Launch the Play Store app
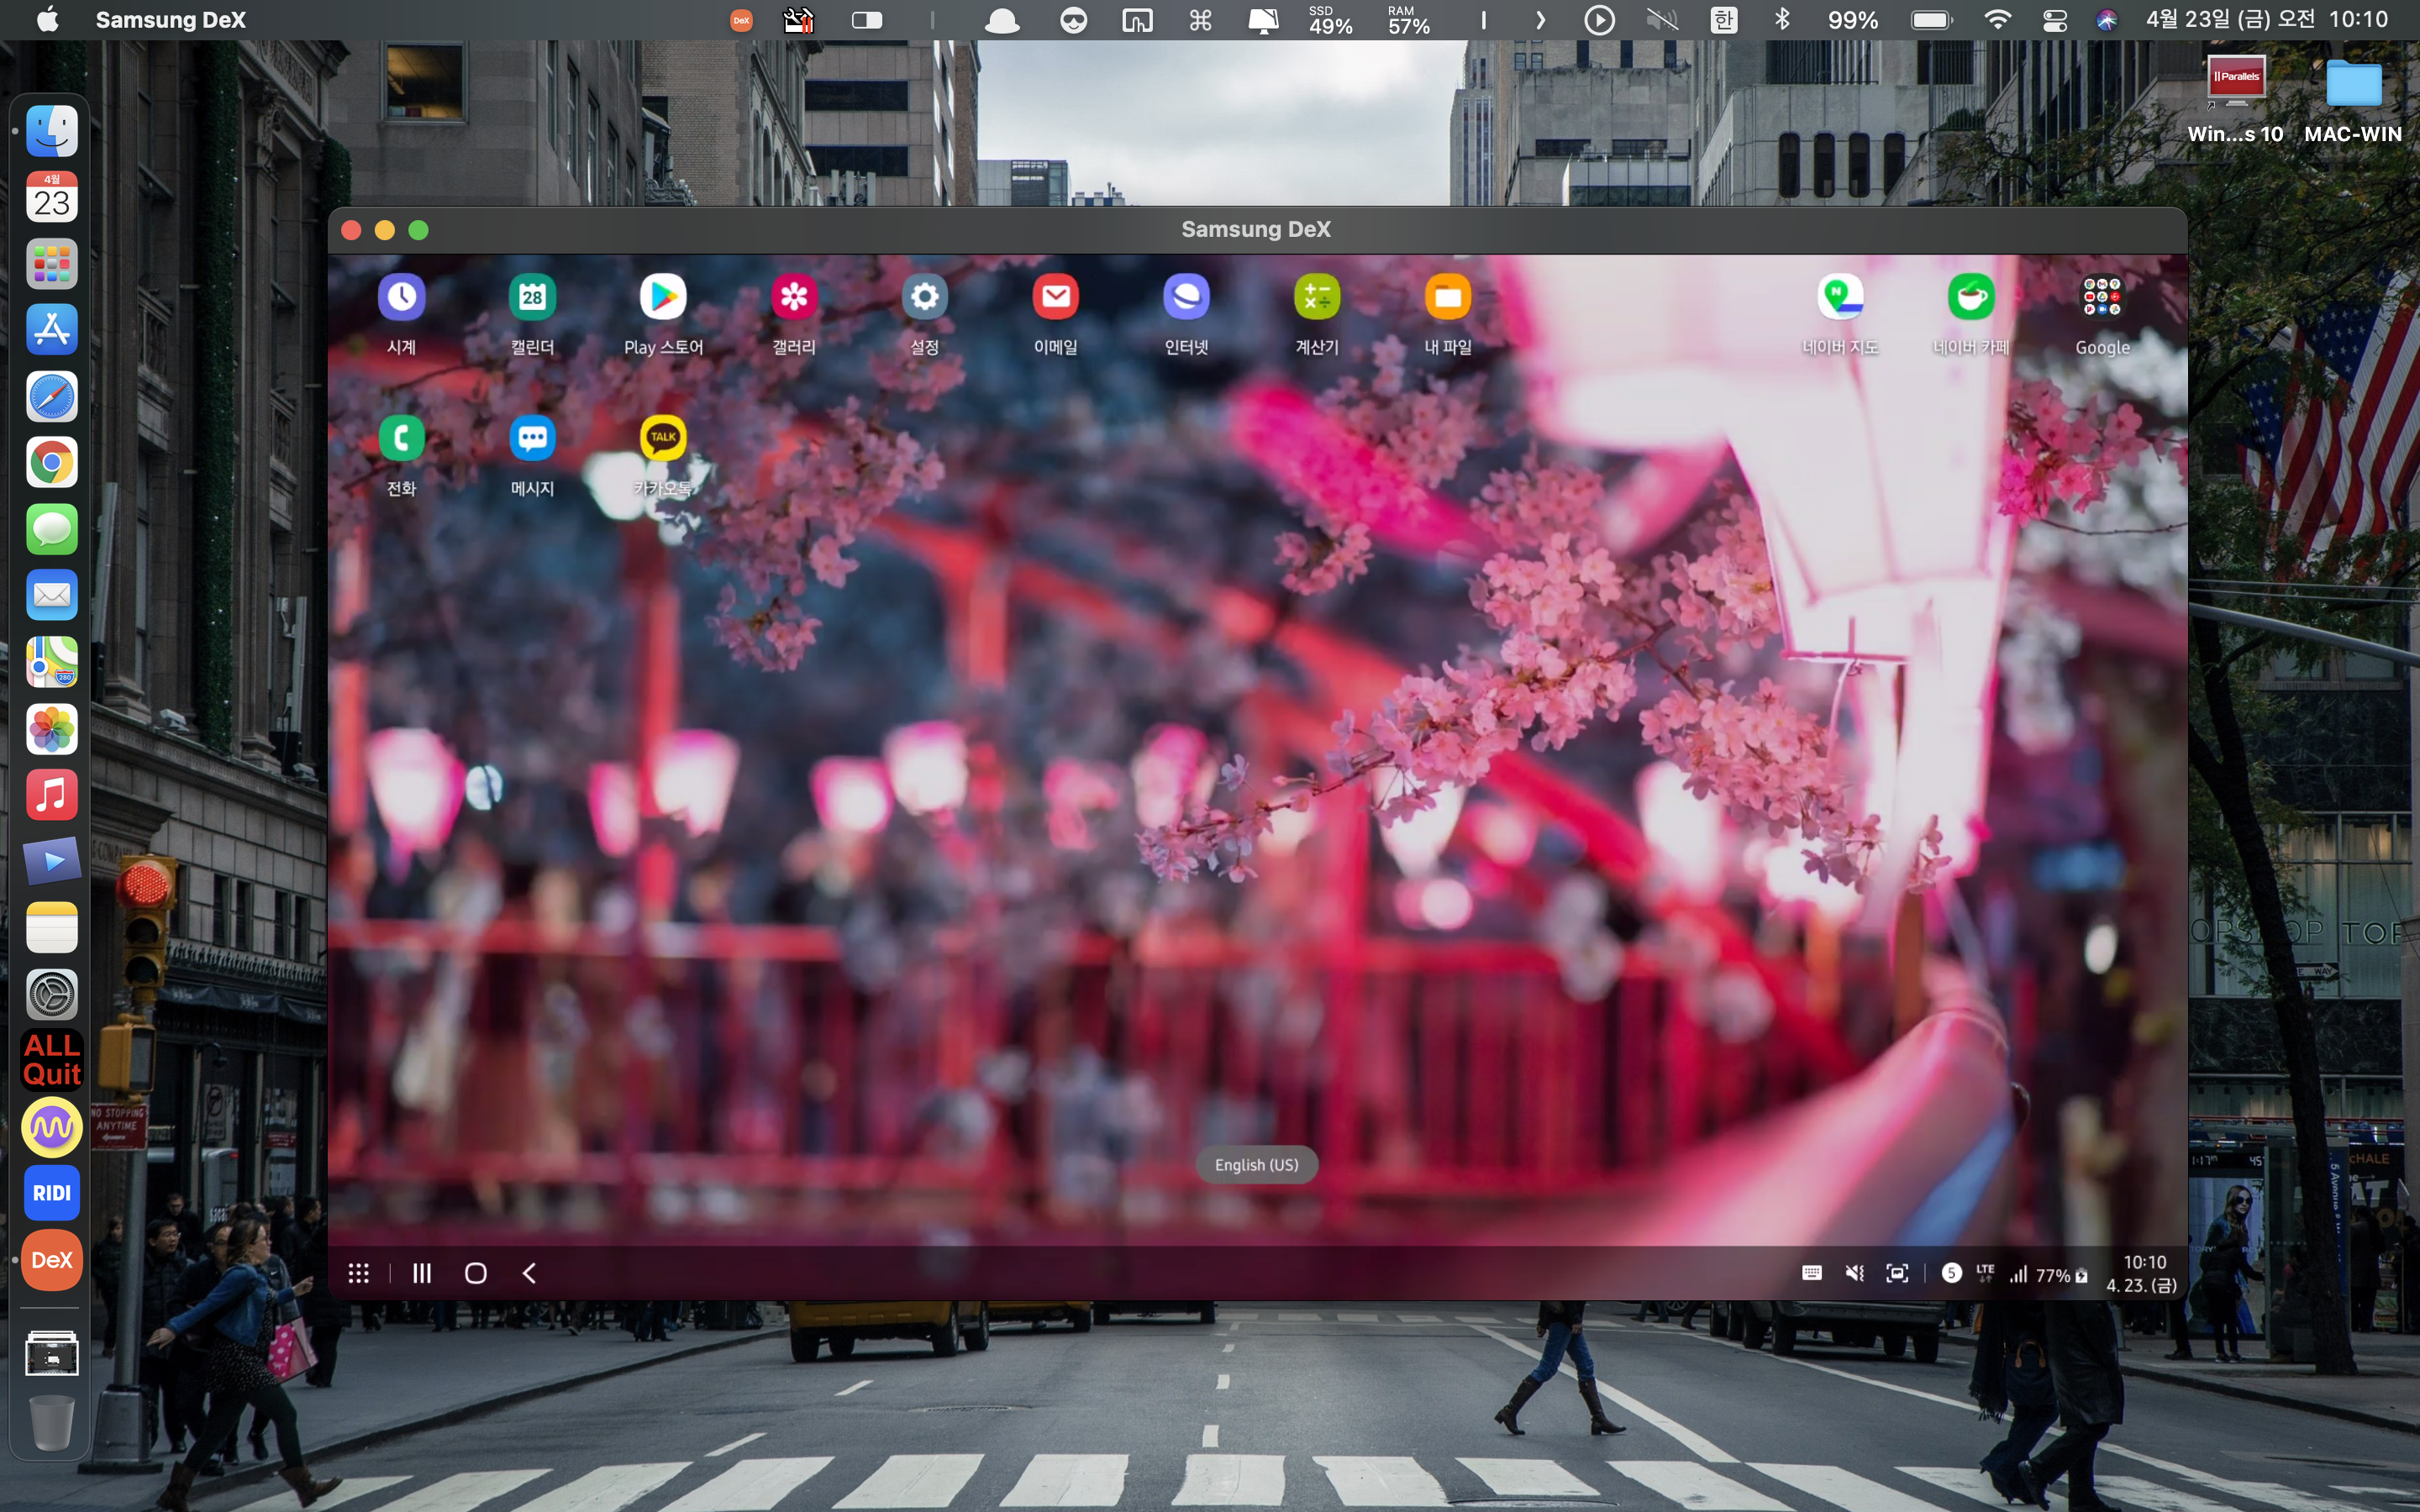 (663, 297)
